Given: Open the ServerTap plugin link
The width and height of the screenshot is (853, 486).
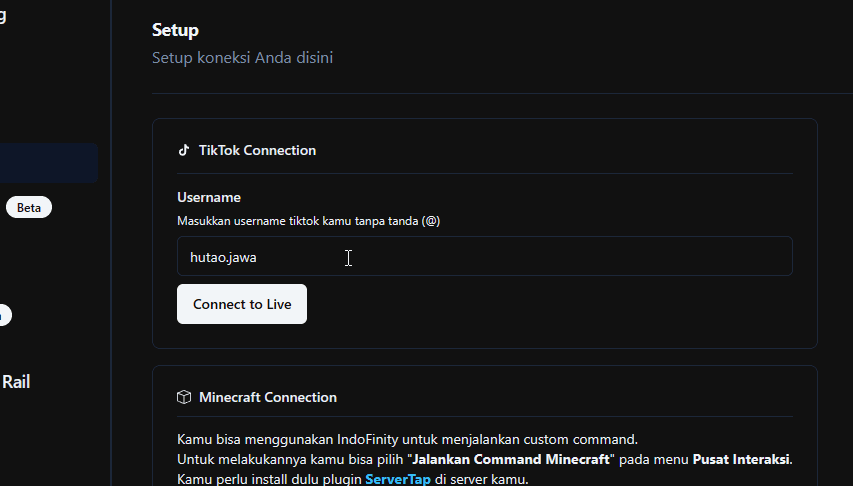Looking at the screenshot, I should tap(397, 479).
